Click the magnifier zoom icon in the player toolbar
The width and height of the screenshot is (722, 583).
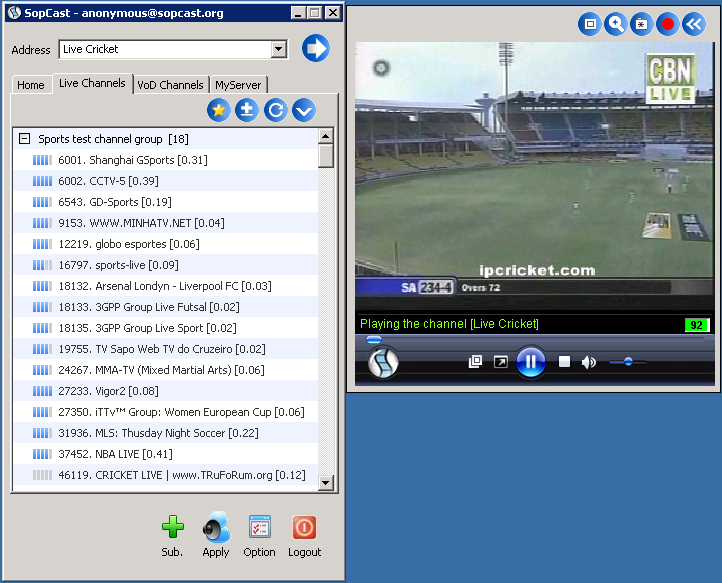click(x=616, y=23)
